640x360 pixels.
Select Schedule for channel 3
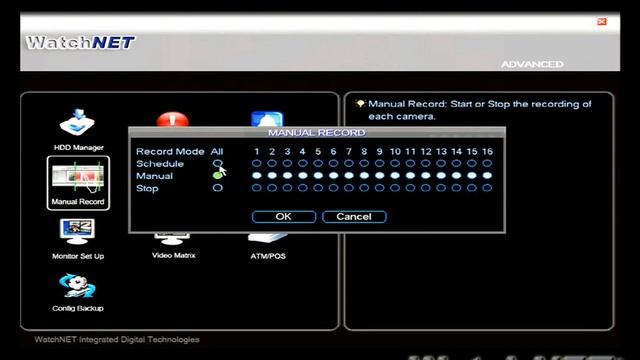coord(287,163)
